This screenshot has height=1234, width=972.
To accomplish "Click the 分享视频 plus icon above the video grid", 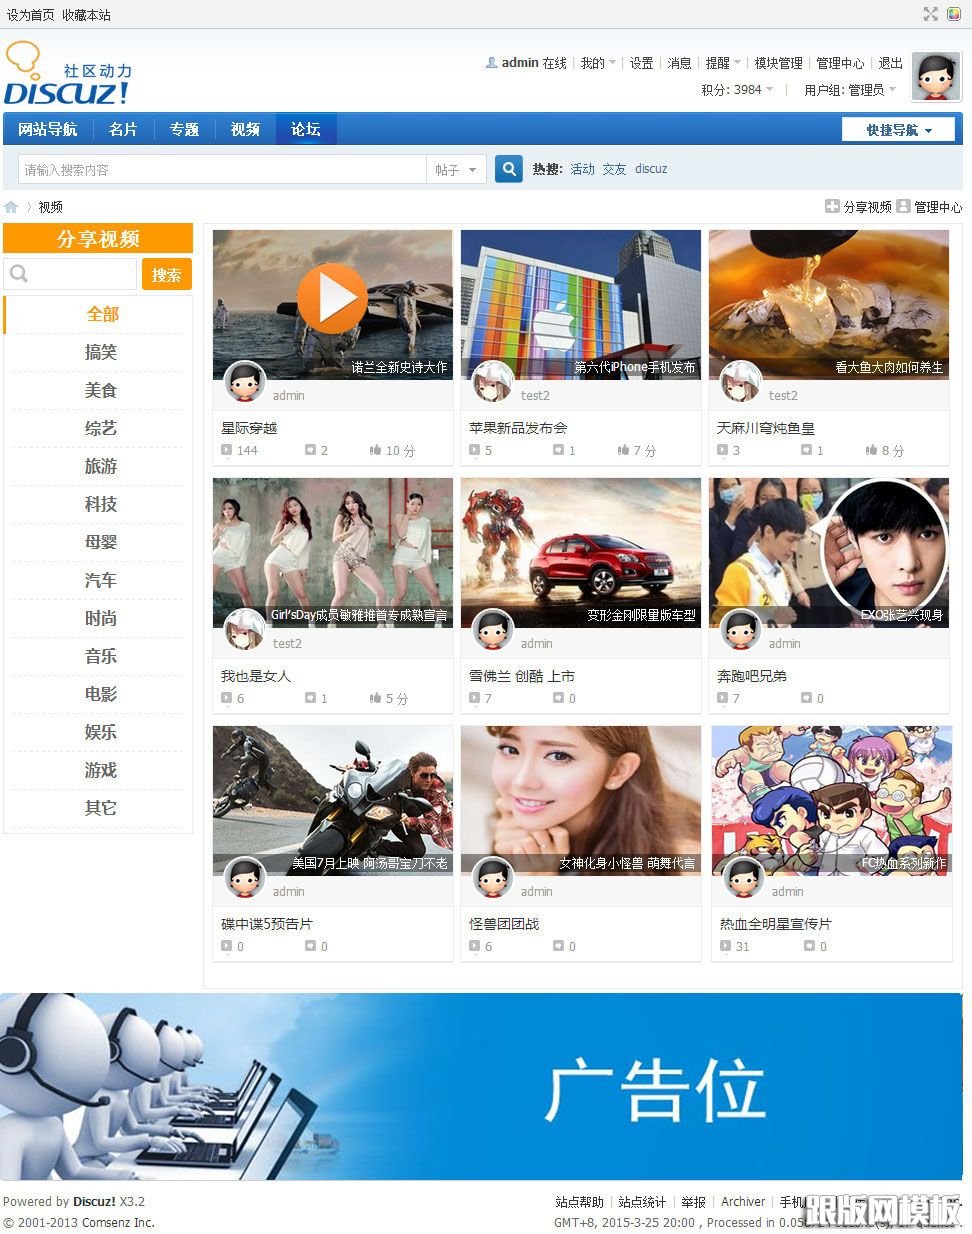I will 831,206.
